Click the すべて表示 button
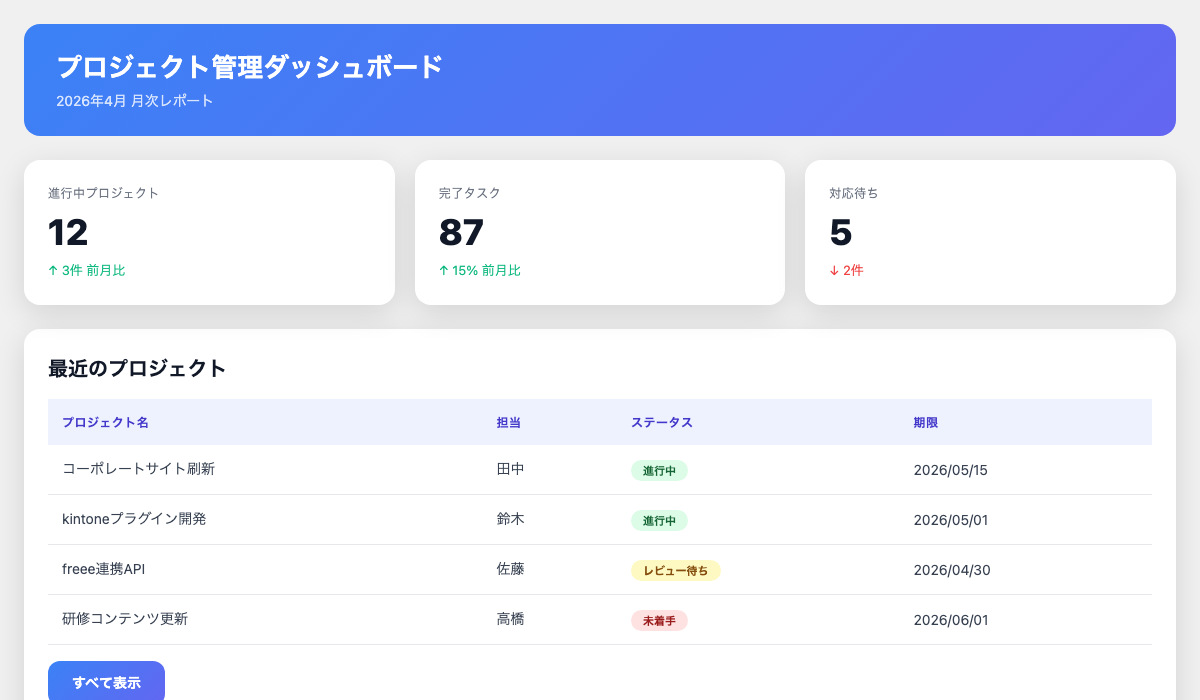 tap(107, 681)
